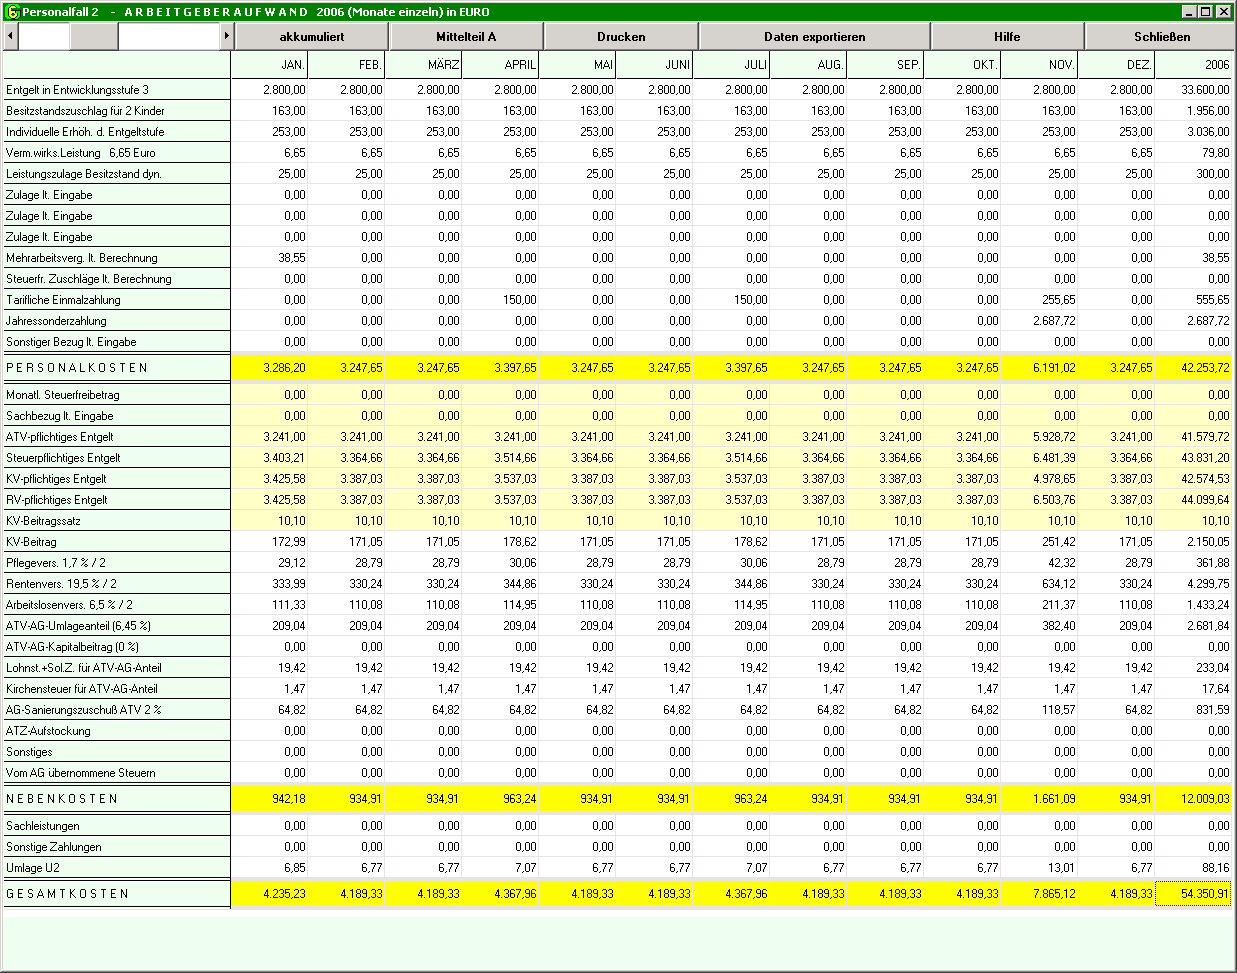1237x973 pixels.
Task: Click the Mittelteil A button
Action: pos(466,37)
